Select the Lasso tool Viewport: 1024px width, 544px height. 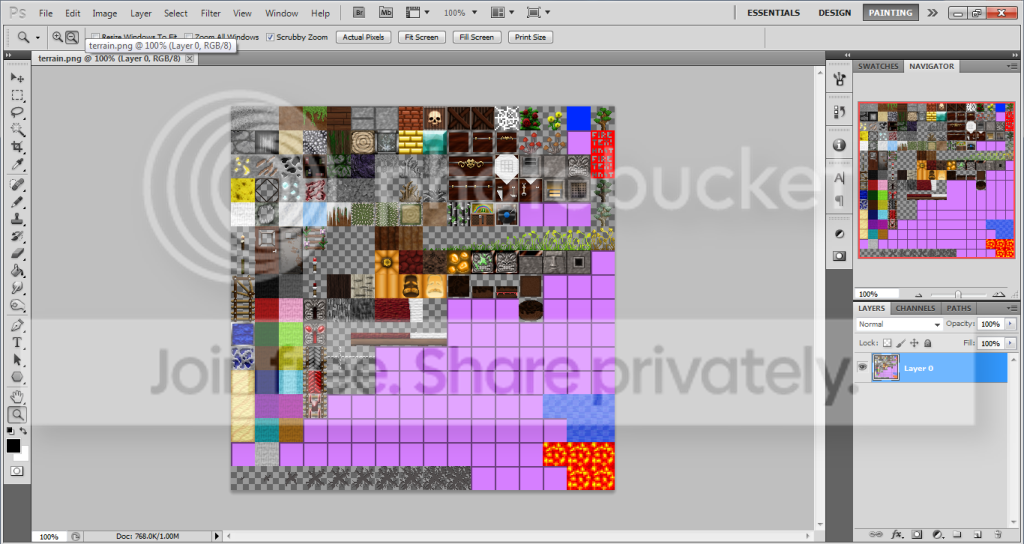[x=17, y=112]
